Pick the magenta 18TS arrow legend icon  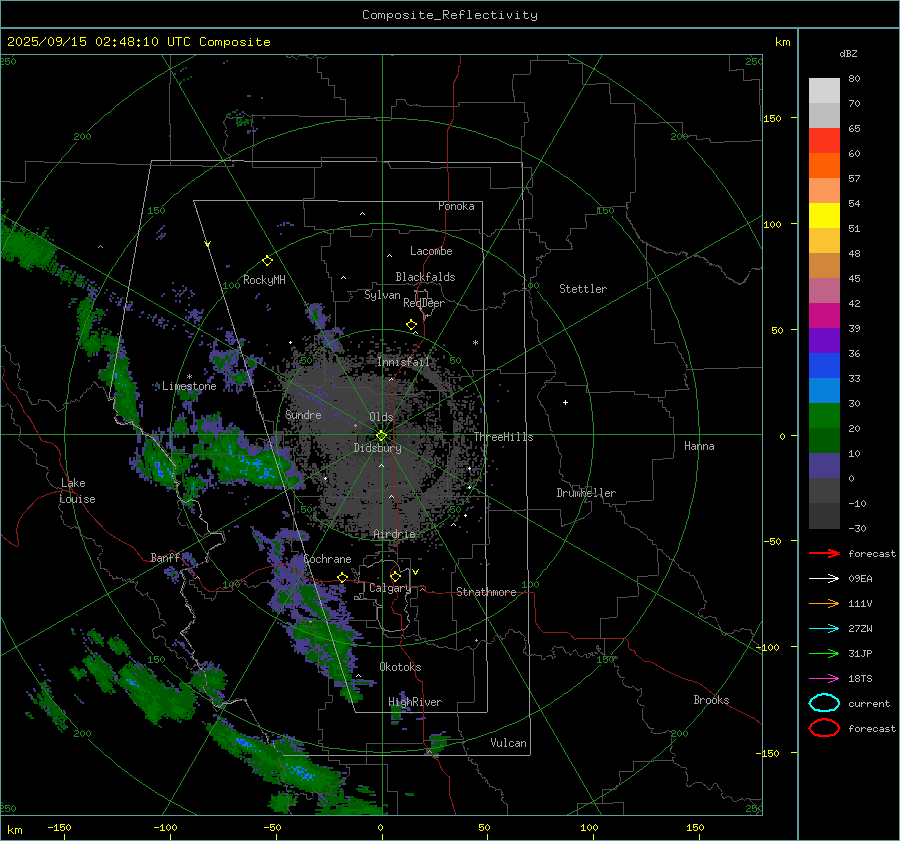pyautogui.click(x=824, y=679)
